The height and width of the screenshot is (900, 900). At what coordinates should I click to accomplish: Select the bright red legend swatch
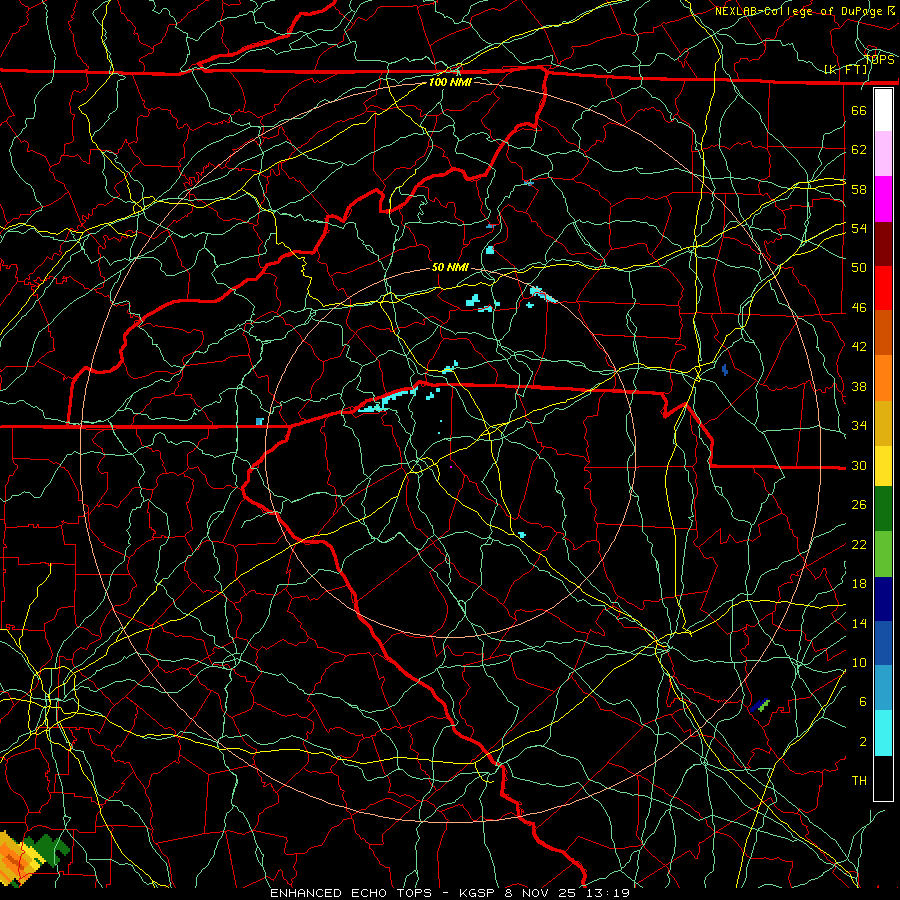coord(883,289)
